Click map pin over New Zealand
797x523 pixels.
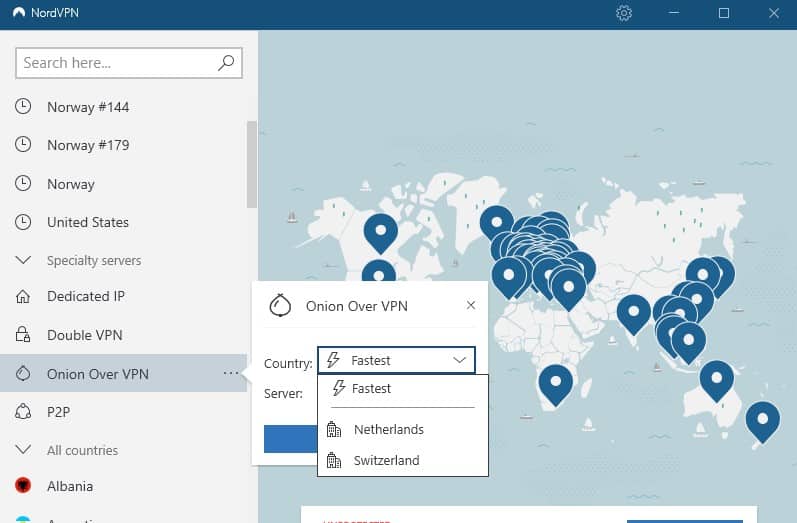(762, 421)
